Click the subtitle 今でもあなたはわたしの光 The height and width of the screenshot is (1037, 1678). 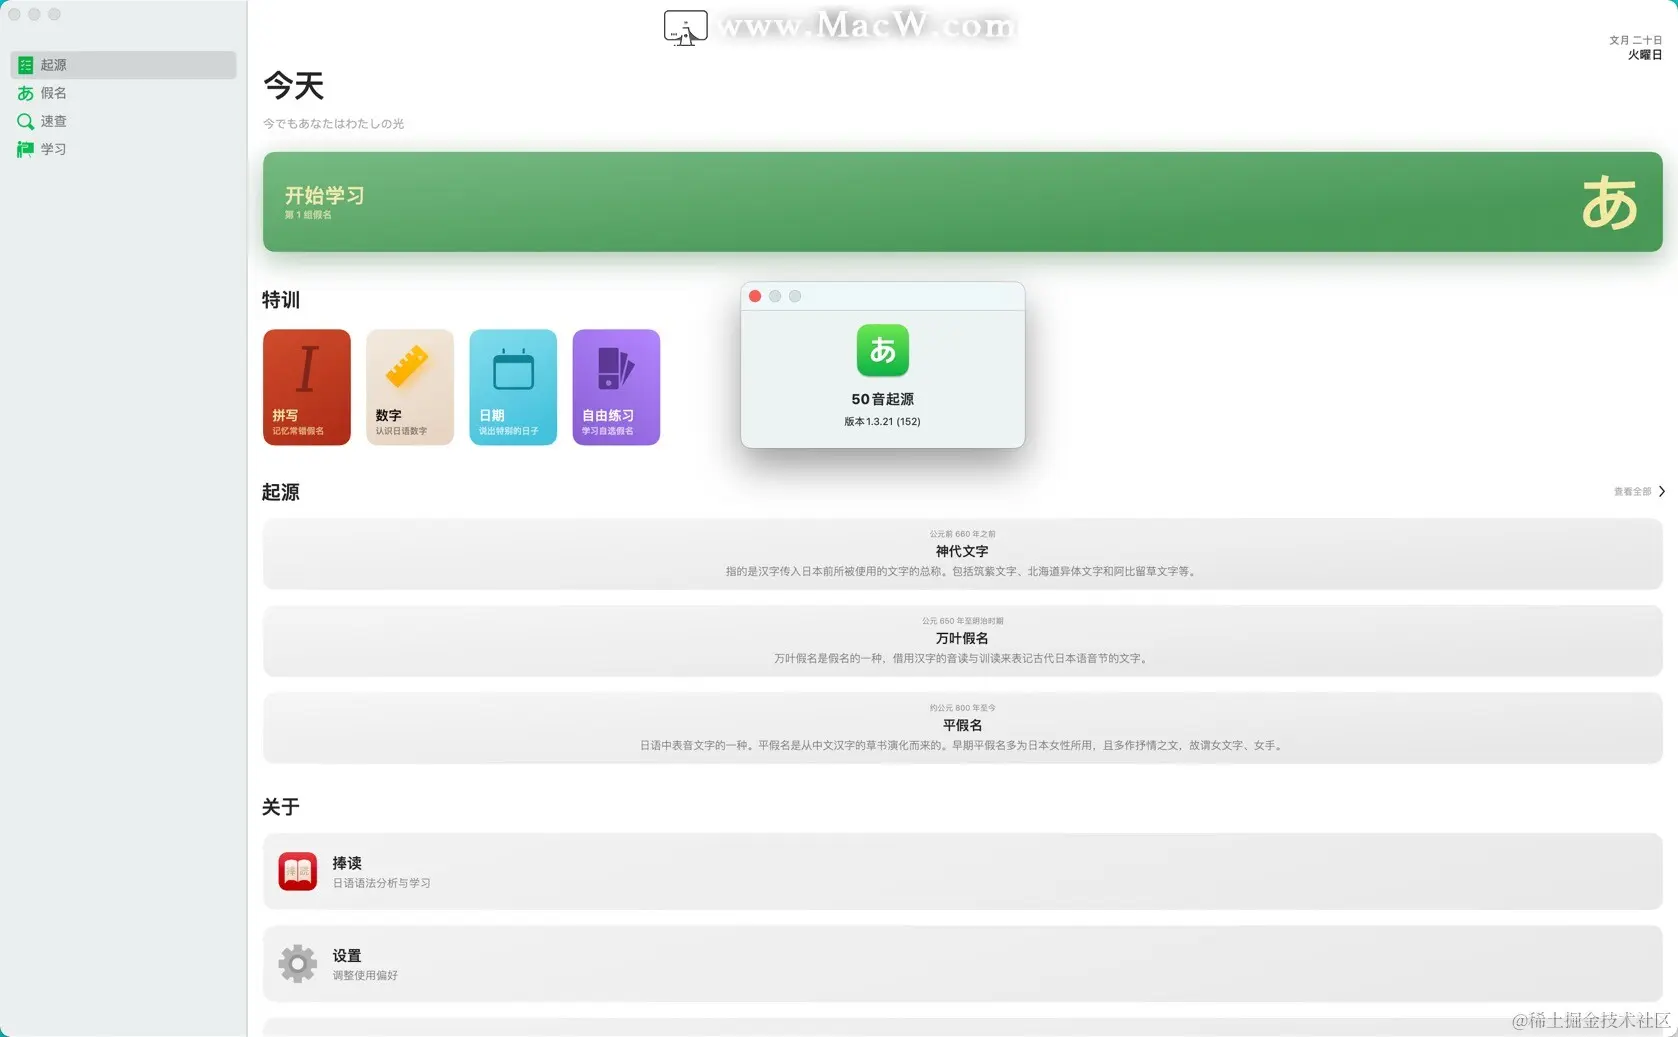coord(333,124)
